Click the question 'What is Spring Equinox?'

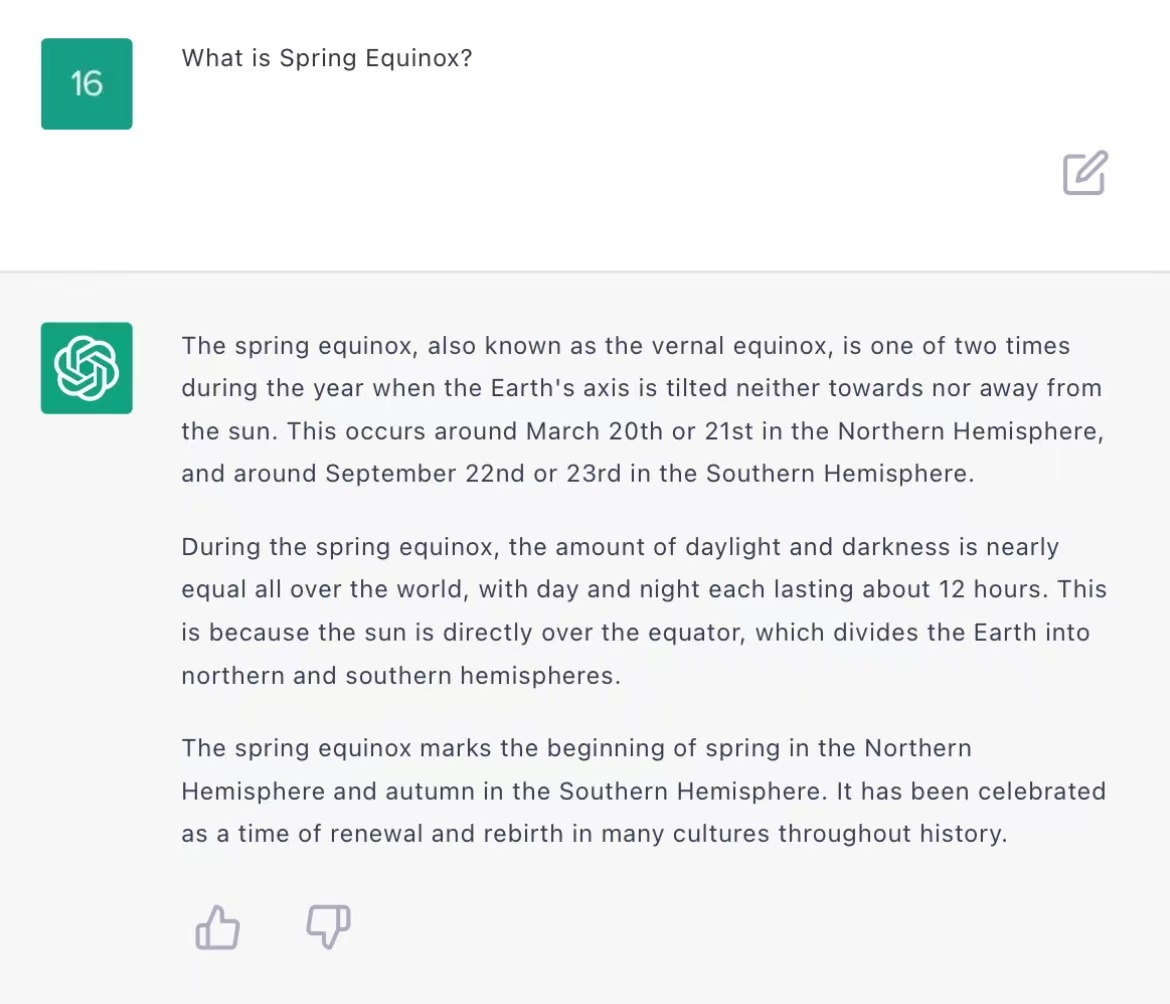327,58
